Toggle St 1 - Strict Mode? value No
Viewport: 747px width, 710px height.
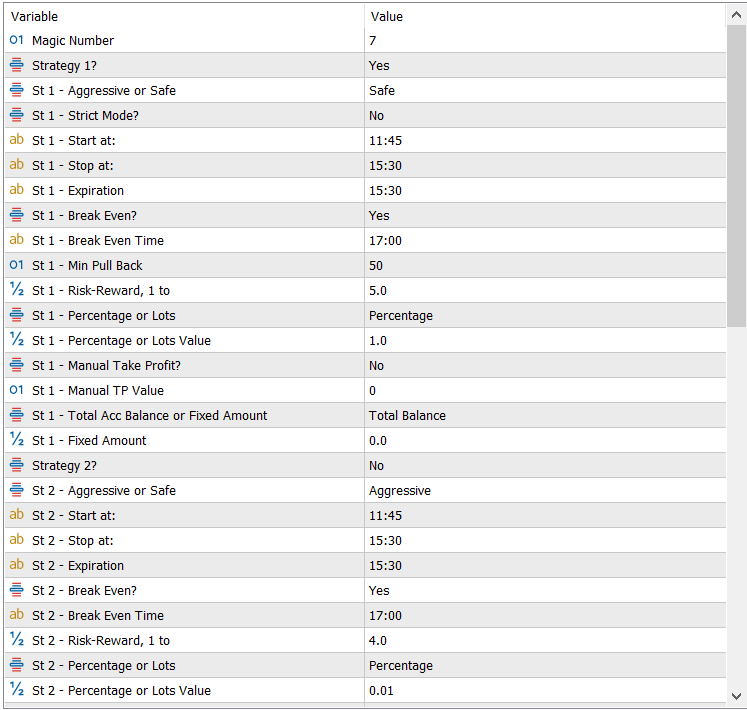(377, 115)
